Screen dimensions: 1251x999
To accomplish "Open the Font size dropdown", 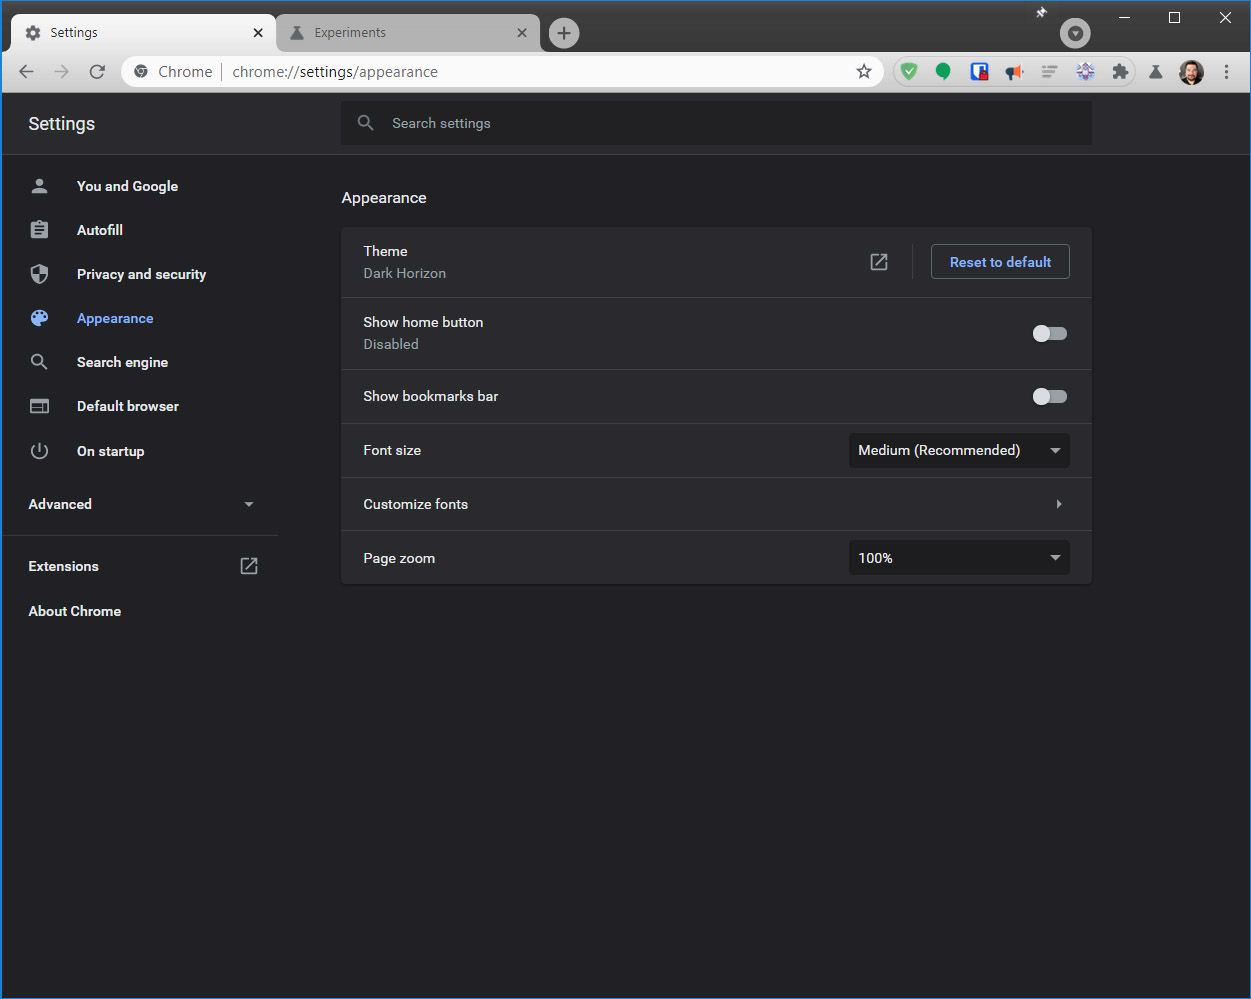I will pyautogui.click(x=958, y=450).
